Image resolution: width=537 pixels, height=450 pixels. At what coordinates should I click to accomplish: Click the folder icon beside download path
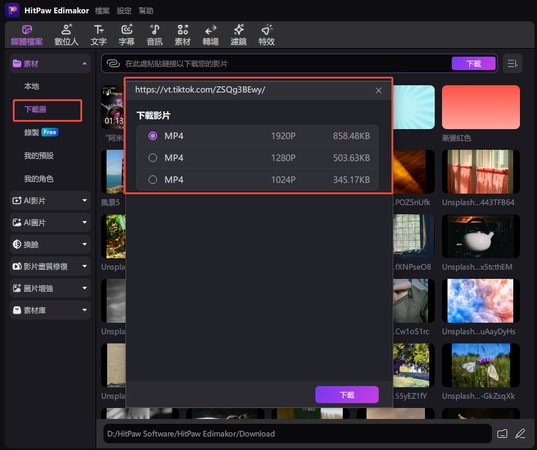[x=502, y=434]
